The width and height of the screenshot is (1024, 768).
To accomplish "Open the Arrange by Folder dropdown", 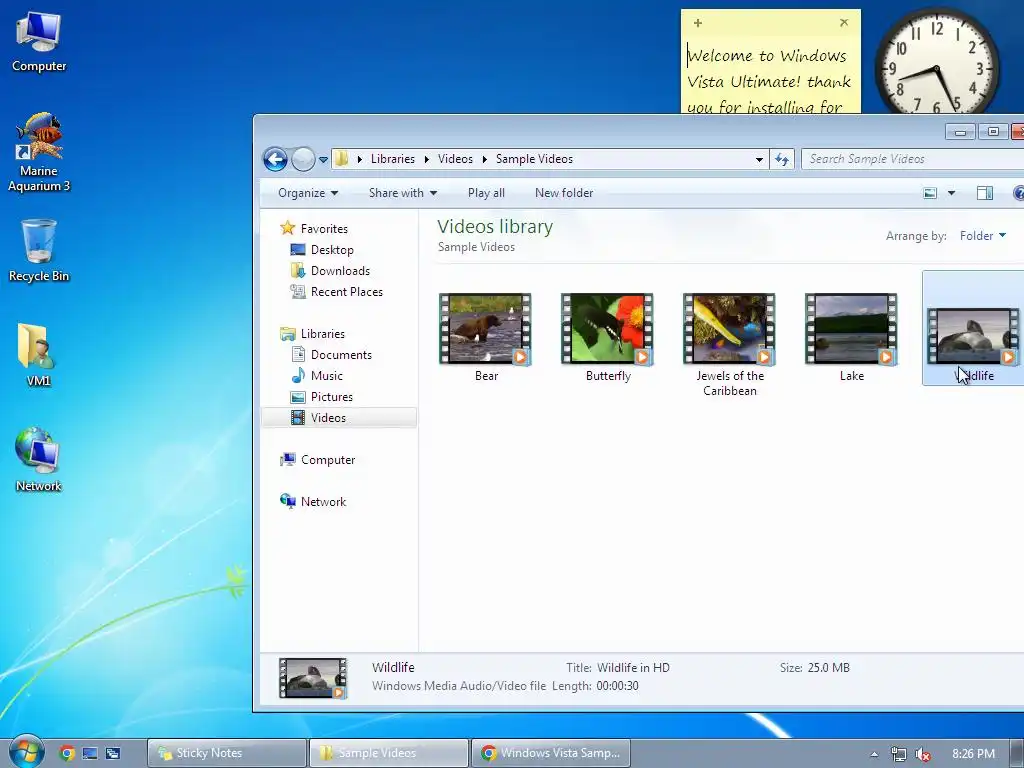I will coord(983,236).
